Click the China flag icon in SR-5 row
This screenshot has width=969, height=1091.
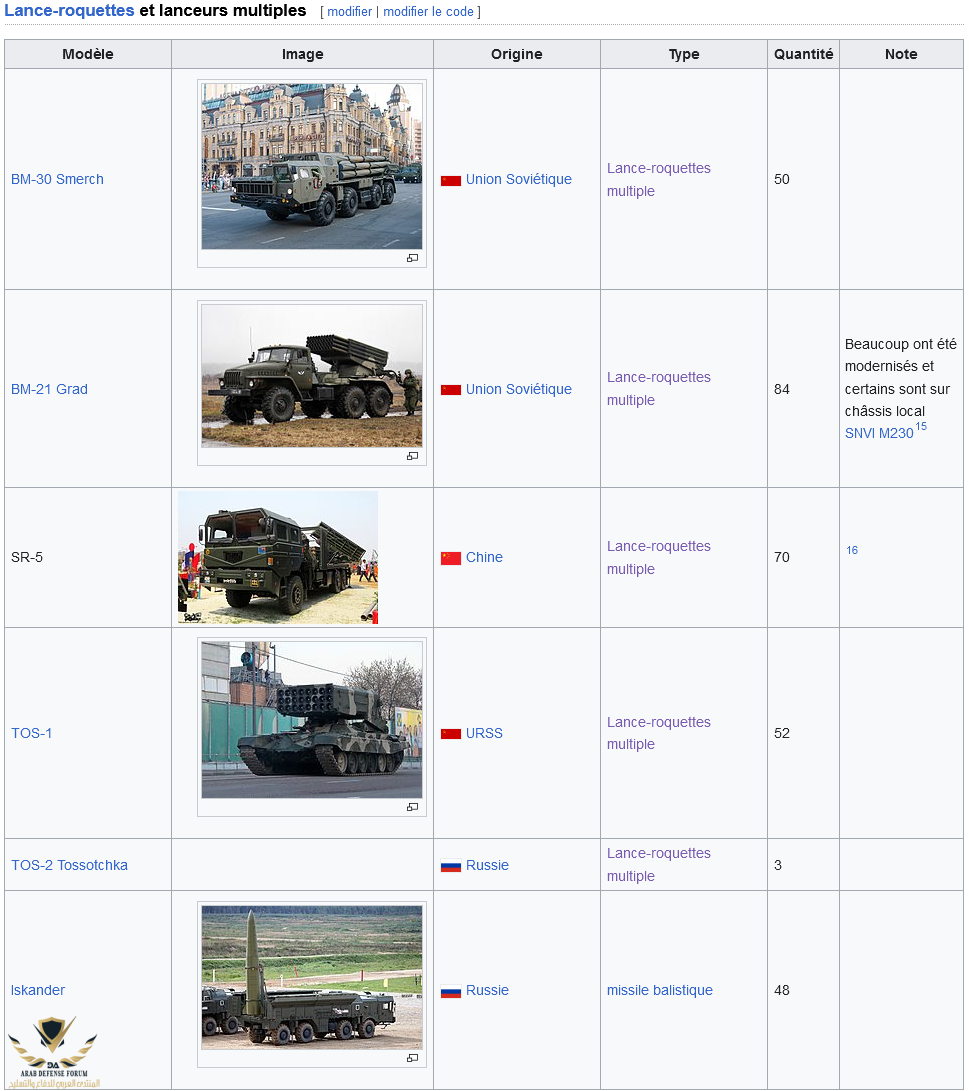[451, 558]
